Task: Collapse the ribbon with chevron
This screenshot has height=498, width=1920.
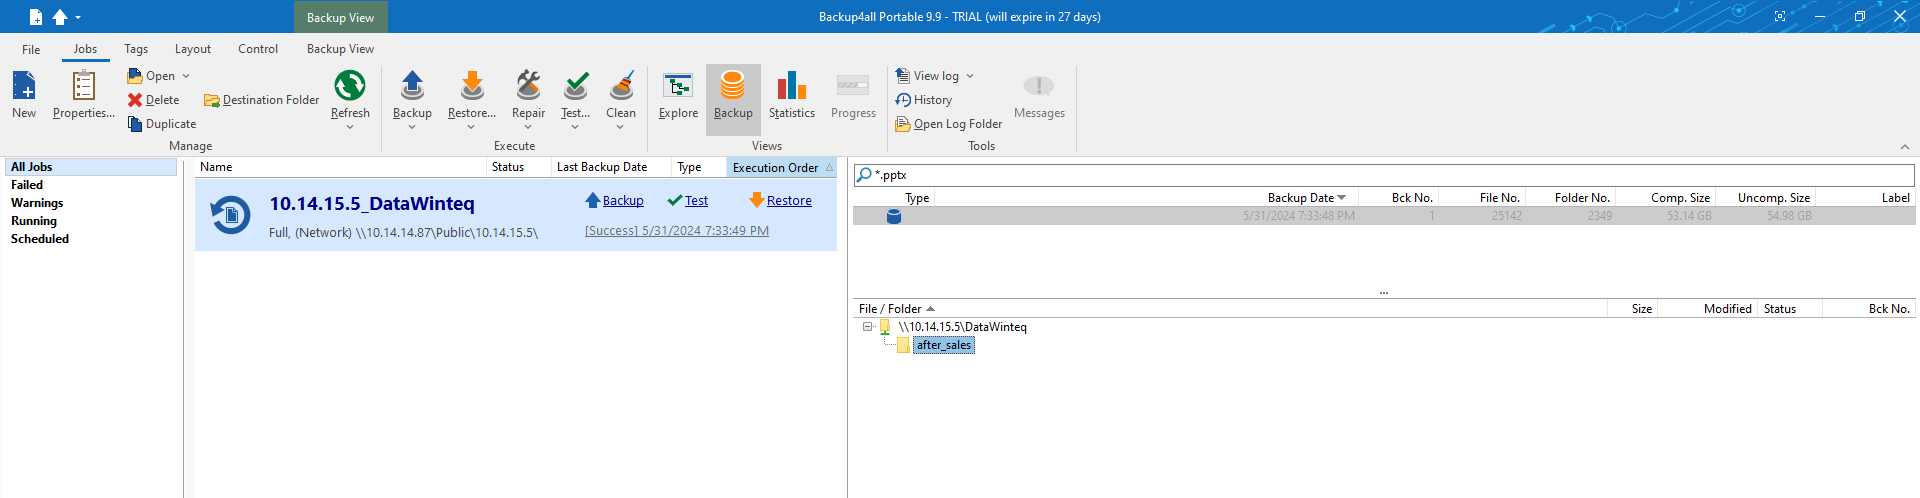Action: [1905, 147]
